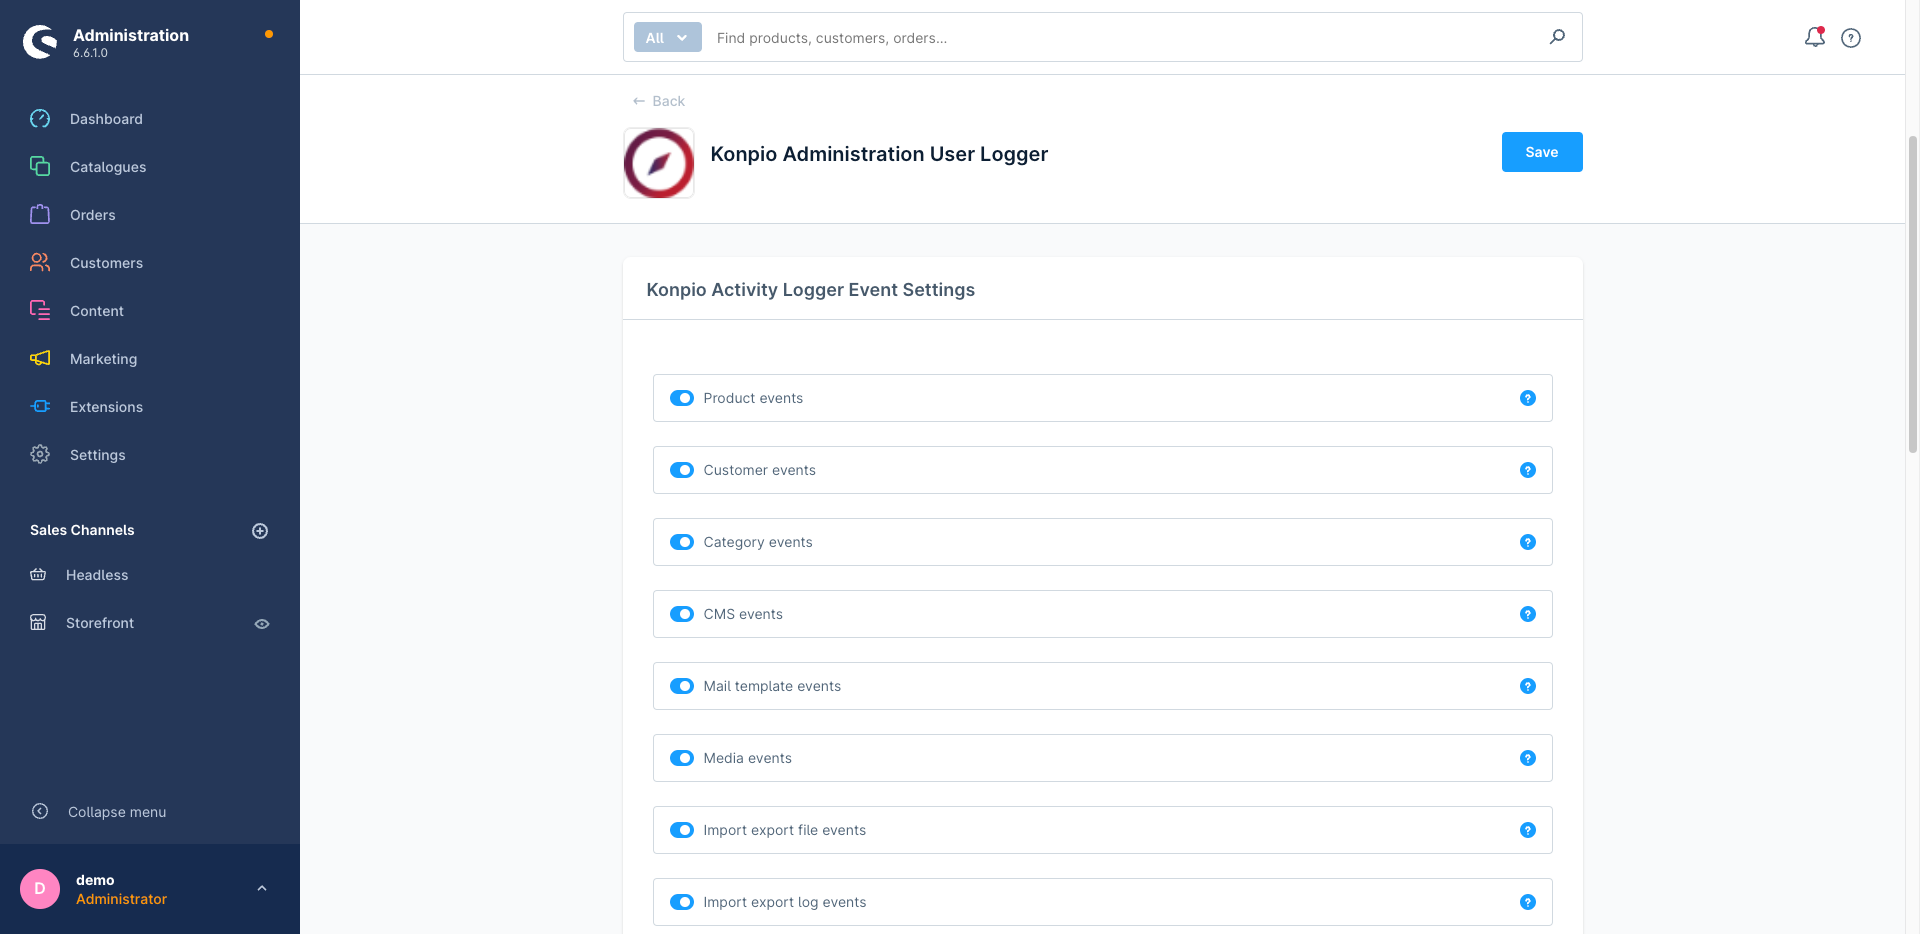This screenshot has width=1920, height=934.
Task: Click the demo user avatar
Action: [40, 888]
